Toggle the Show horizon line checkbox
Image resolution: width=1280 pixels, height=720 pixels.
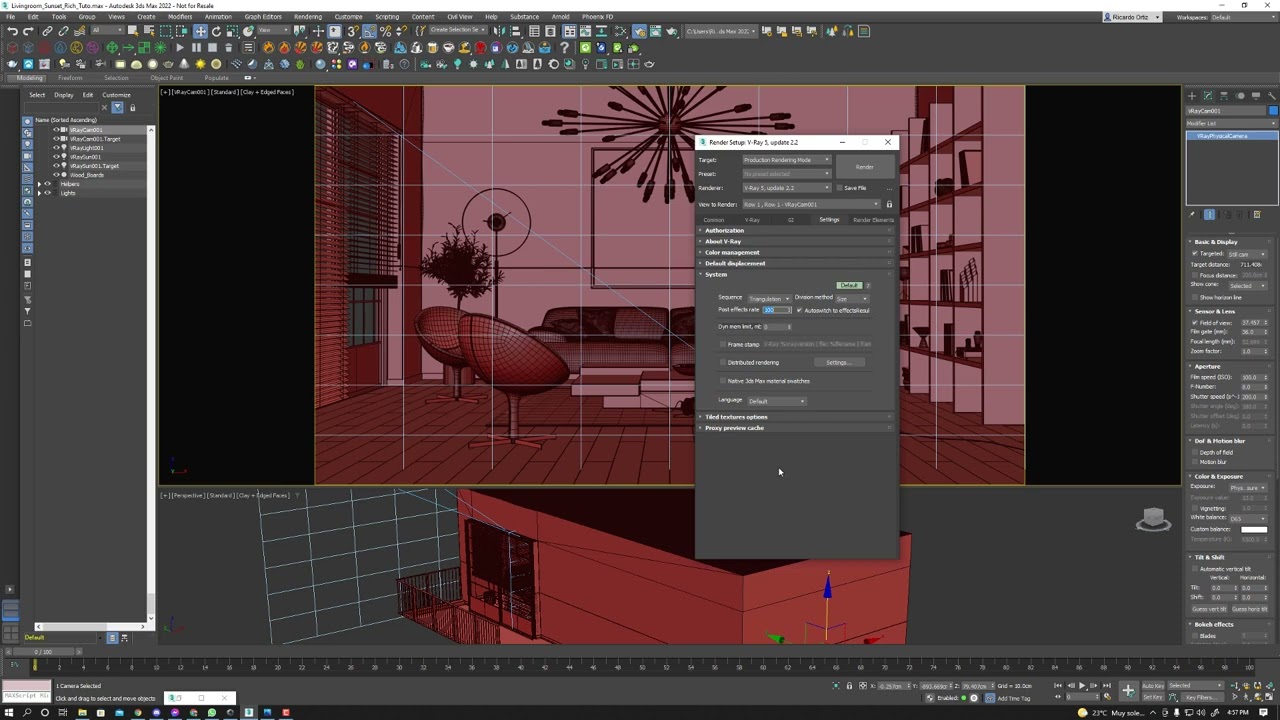click(x=1195, y=297)
